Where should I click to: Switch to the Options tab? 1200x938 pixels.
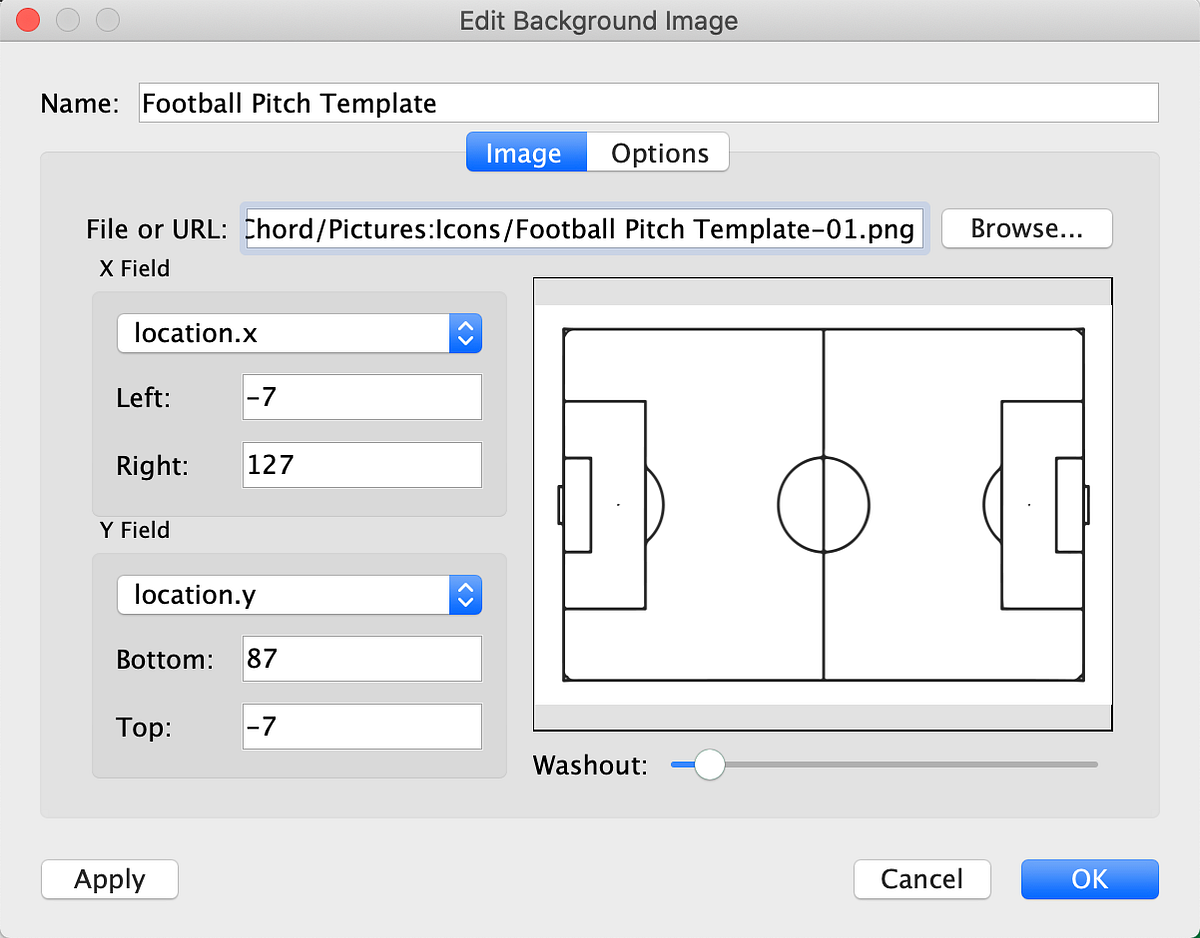pyautogui.click(x=658, y=152)
